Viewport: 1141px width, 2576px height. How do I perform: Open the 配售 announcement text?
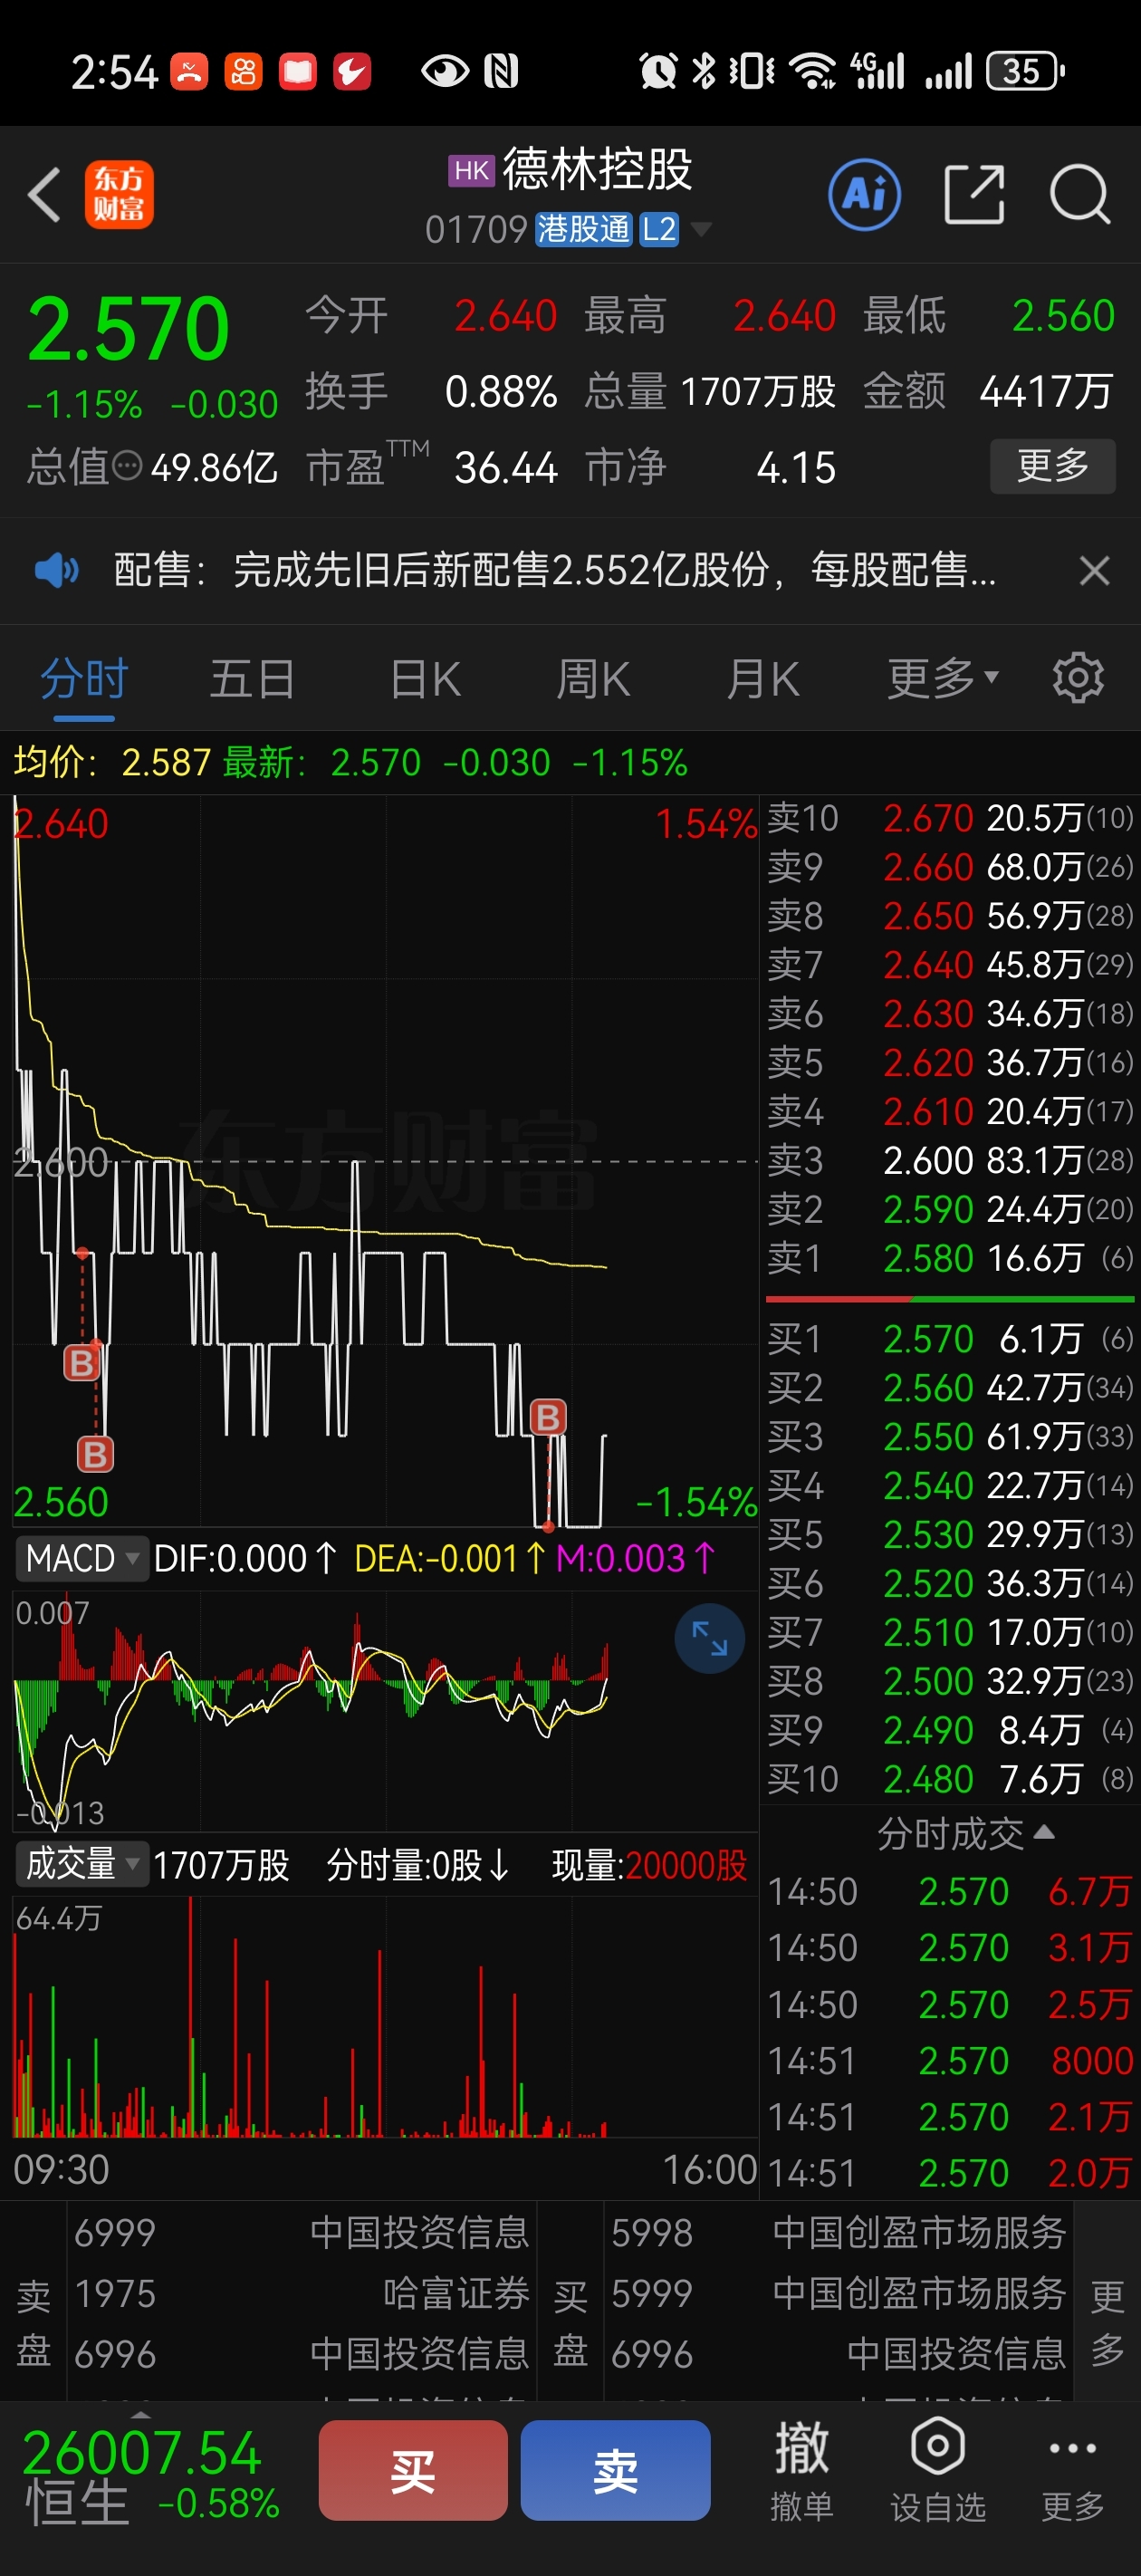coord(555,570)
